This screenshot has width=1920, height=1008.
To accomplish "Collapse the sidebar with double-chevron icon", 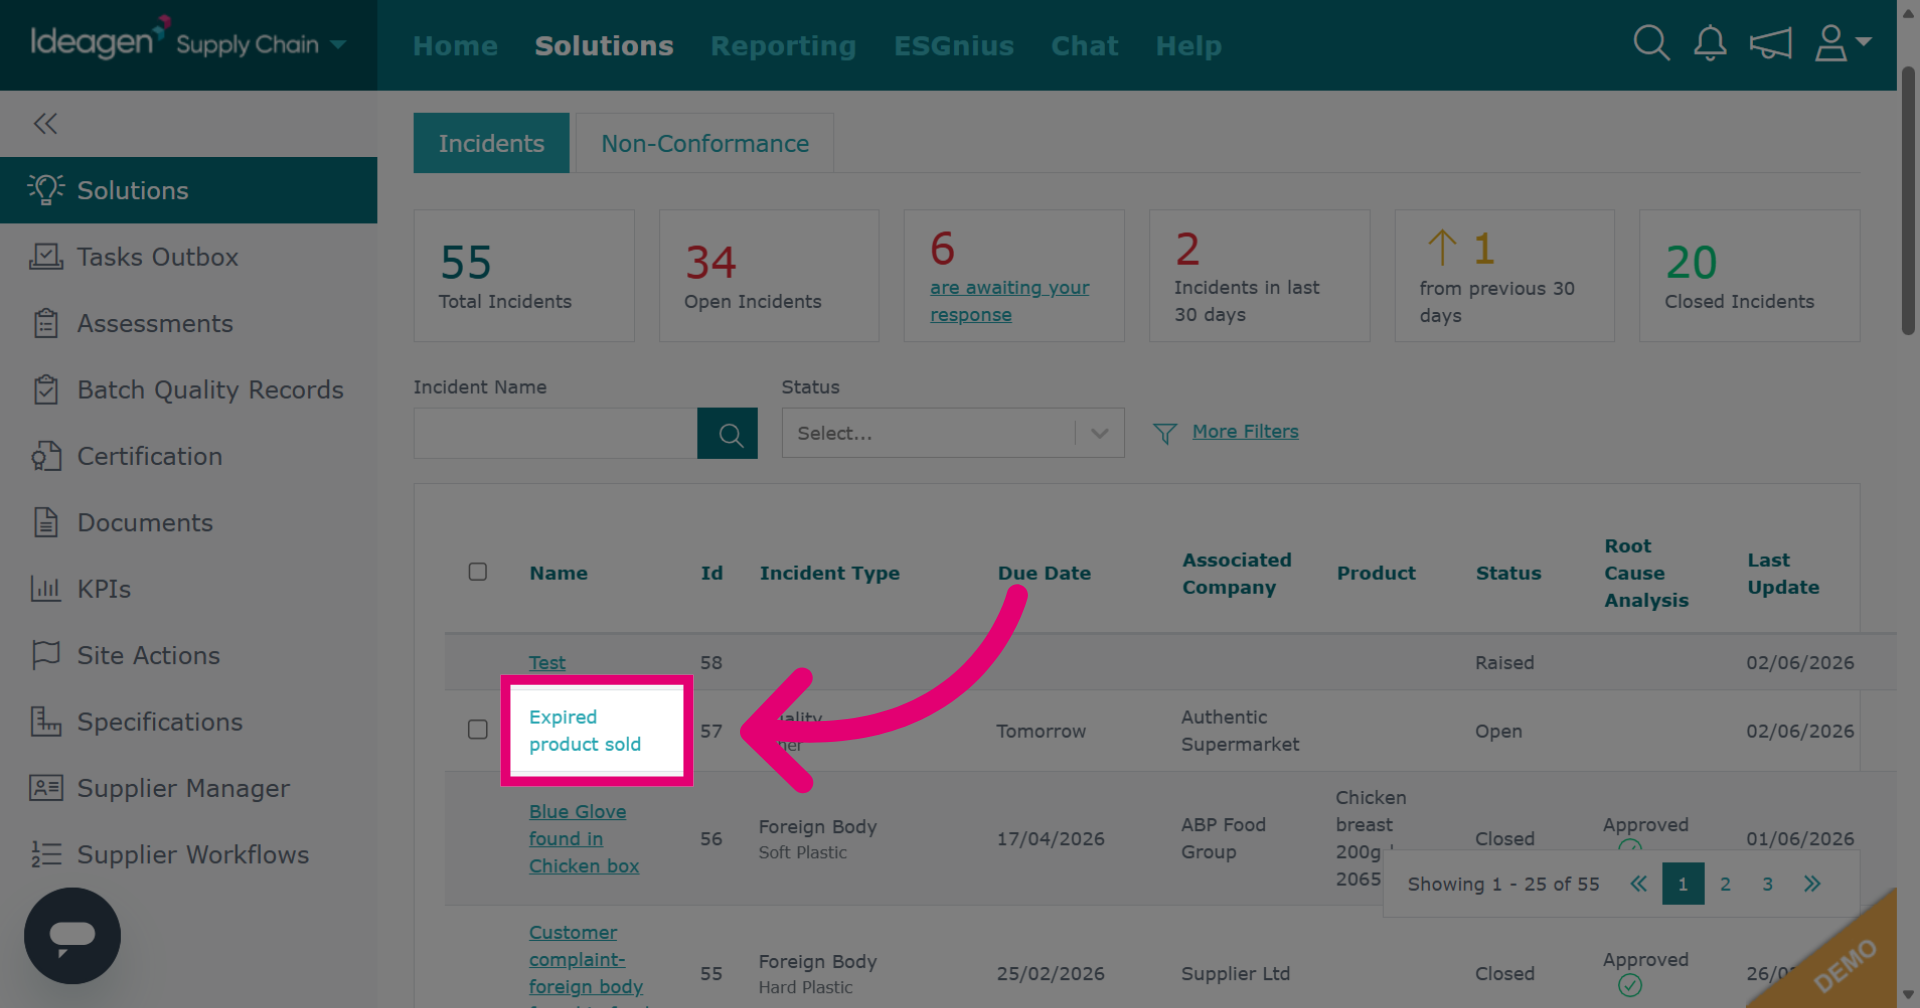I will tap(45, 123).
